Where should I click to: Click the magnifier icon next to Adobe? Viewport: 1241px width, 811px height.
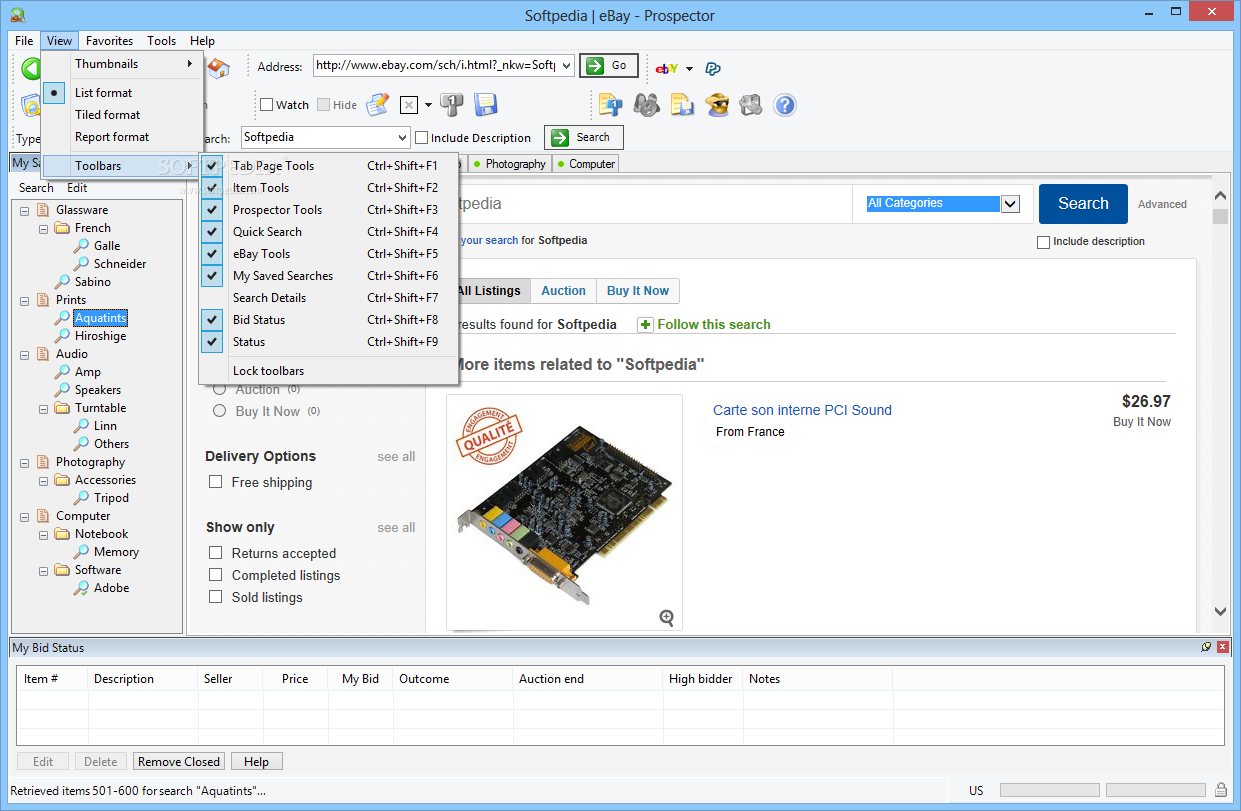(82, 588)
